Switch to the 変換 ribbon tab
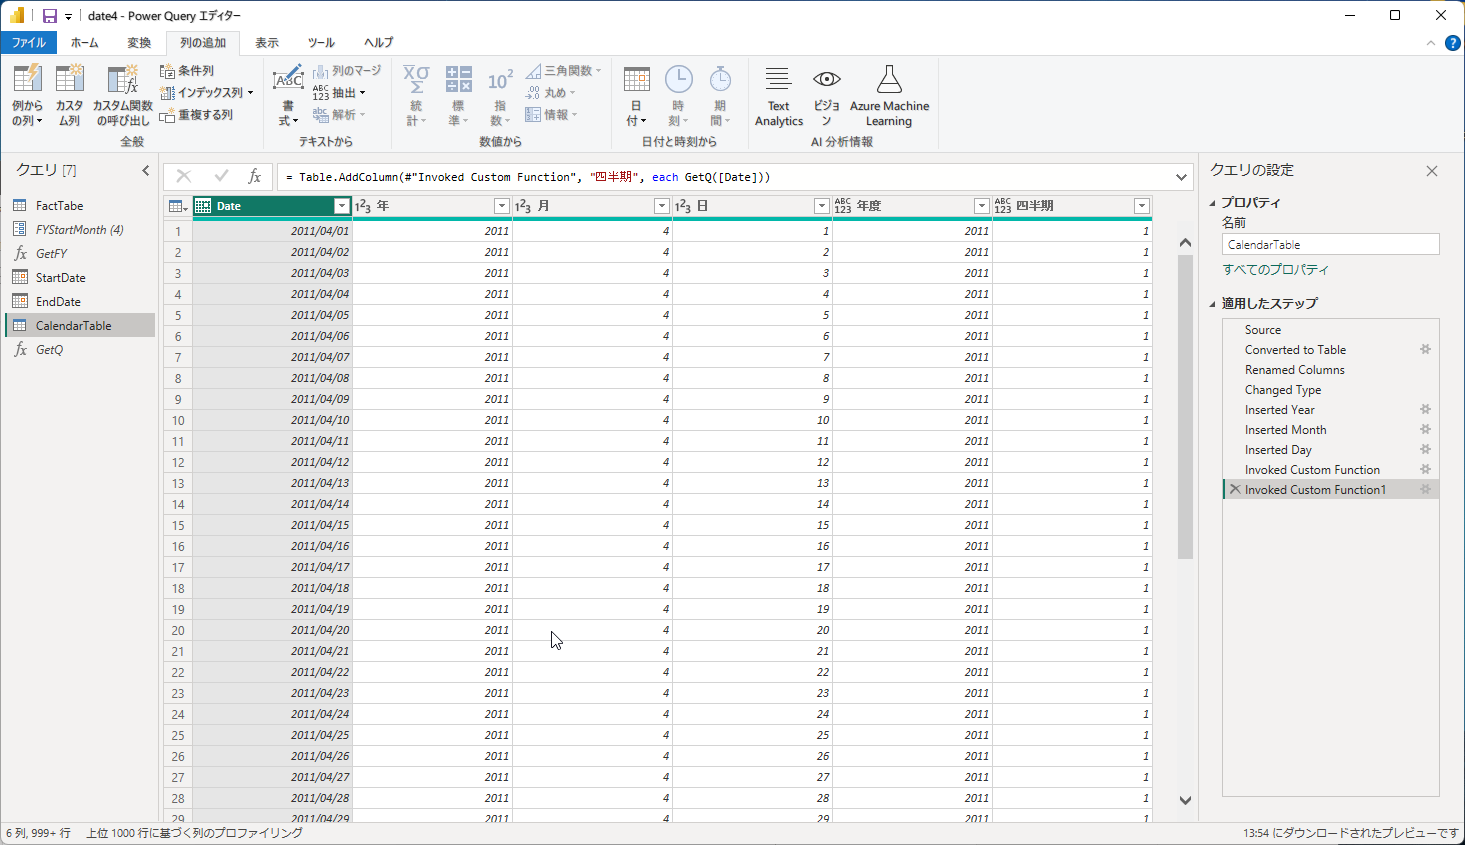The height and width of the screenshot is (845, 1465). 139,43
